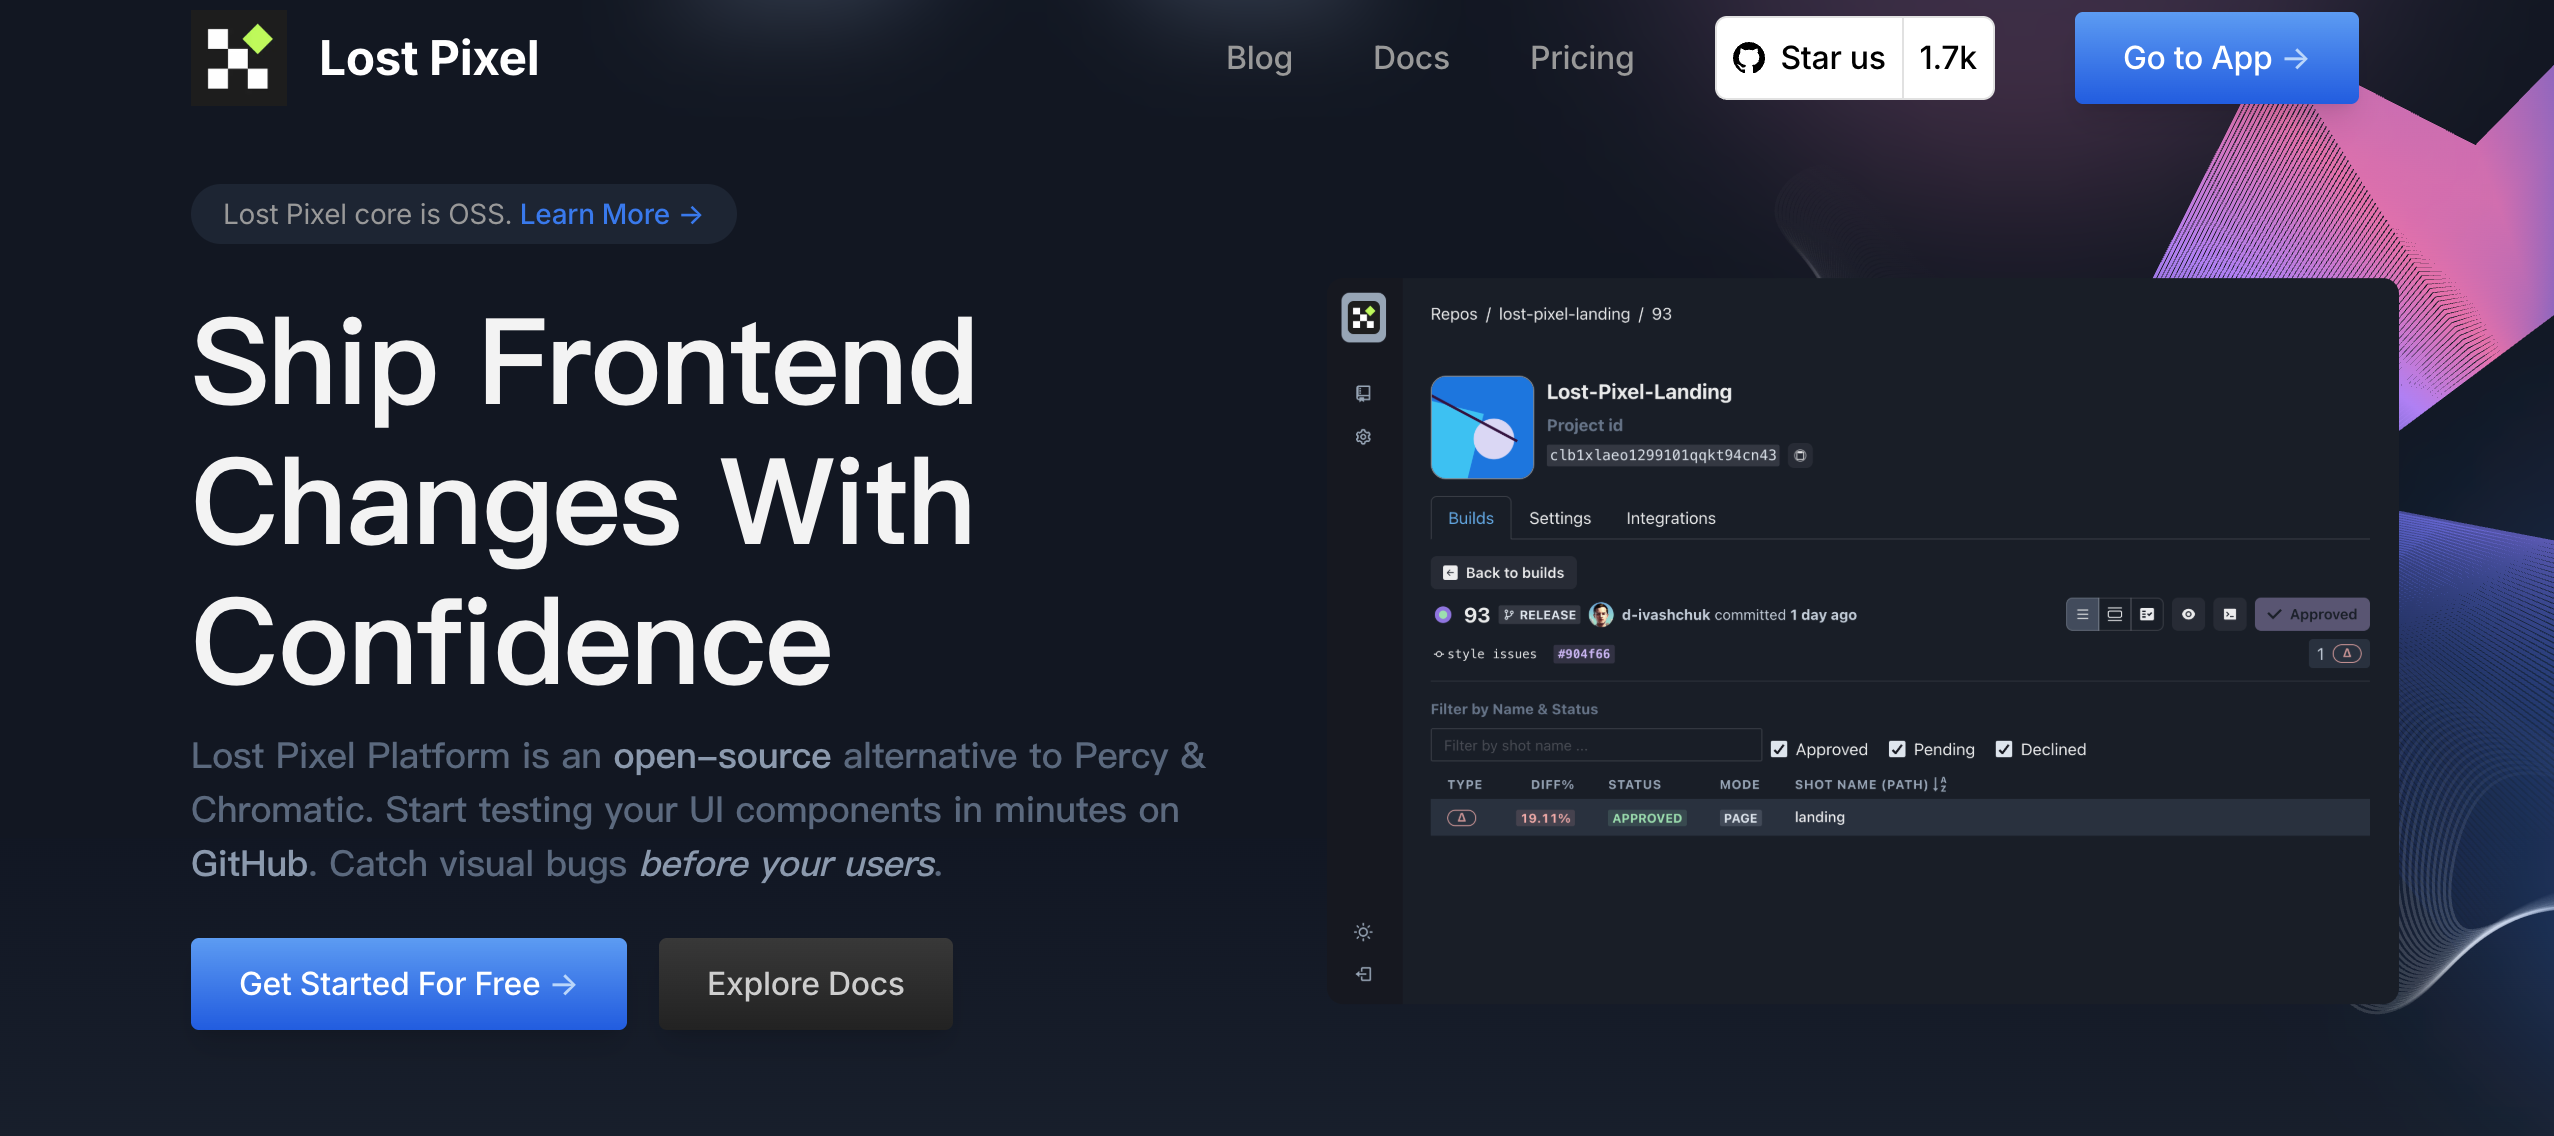This screenshot has height=1136, width=2554.
Task: Switch to the Builds tab
Action: (x=1471, y=518)
